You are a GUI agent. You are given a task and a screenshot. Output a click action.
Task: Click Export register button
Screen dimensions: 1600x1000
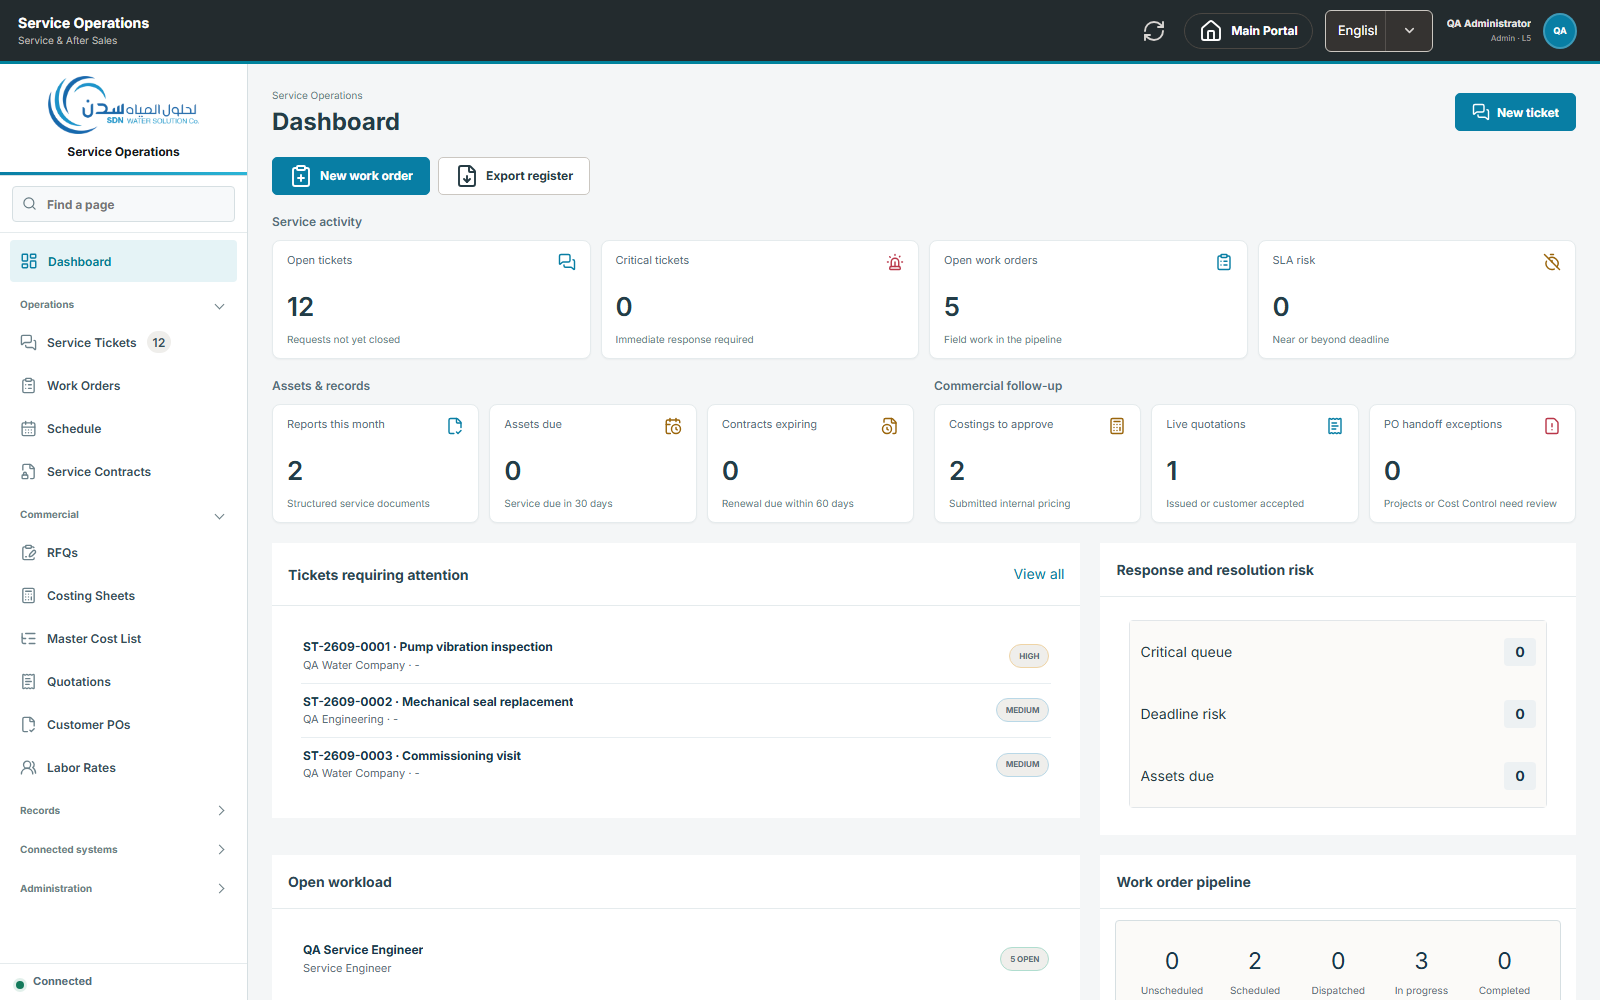[x=514, y=176]
